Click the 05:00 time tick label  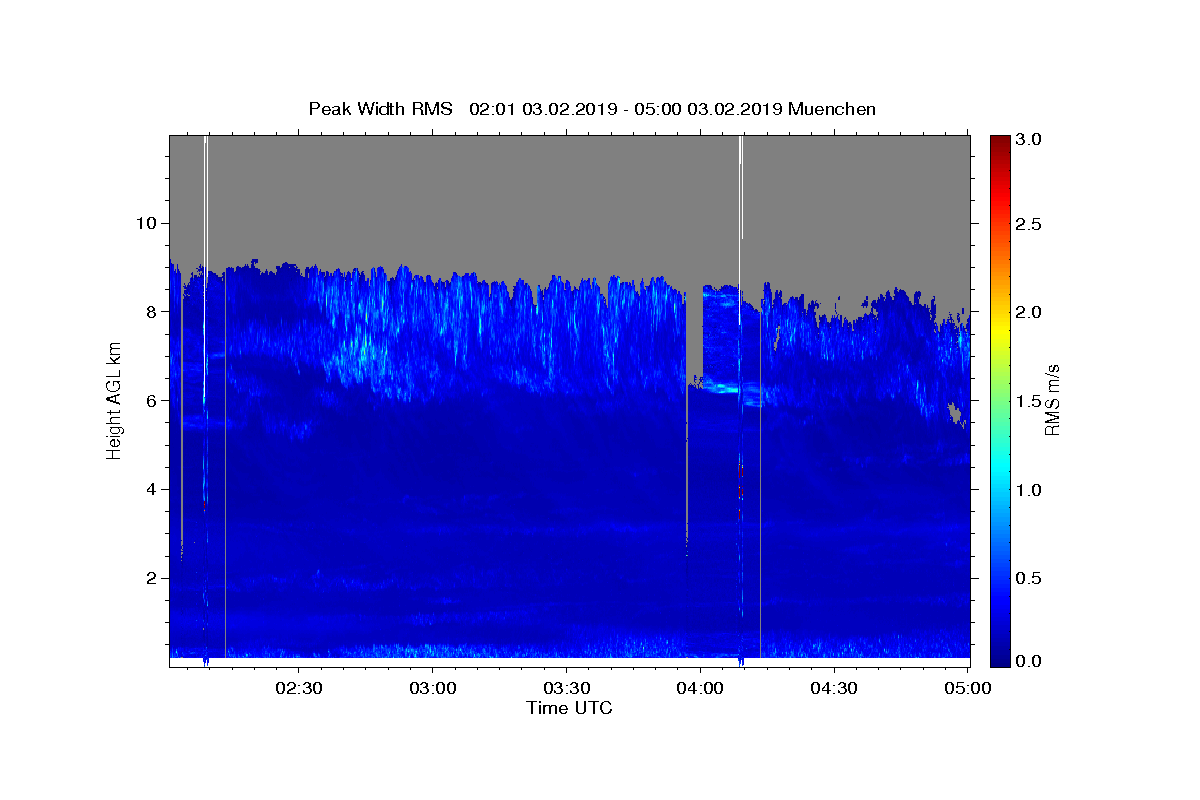[x=968, y=689]
